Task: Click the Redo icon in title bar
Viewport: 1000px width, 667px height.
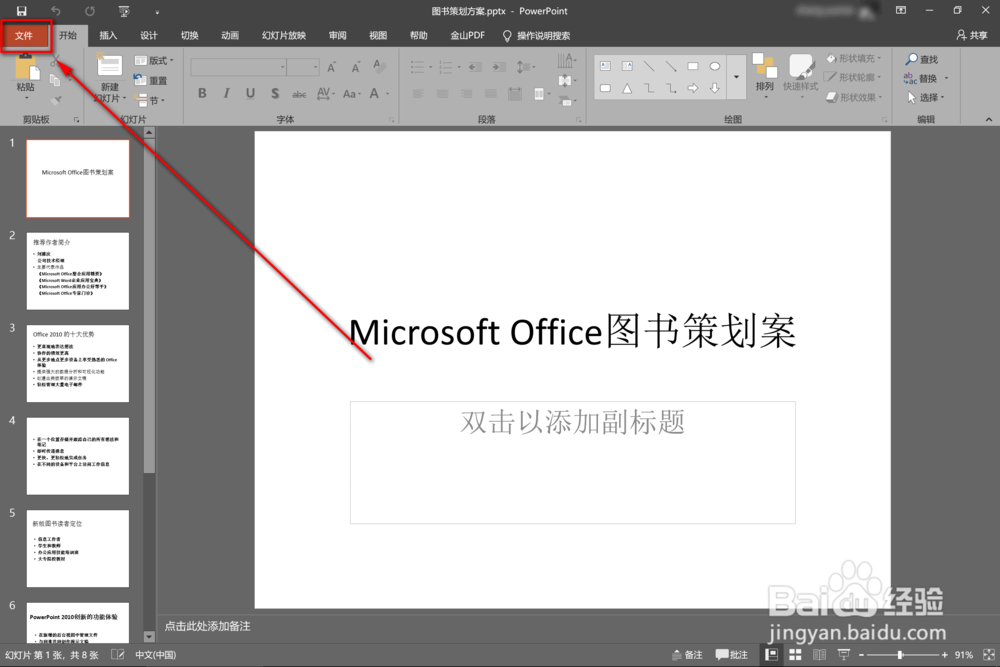Action: click(x=90, y=11)
